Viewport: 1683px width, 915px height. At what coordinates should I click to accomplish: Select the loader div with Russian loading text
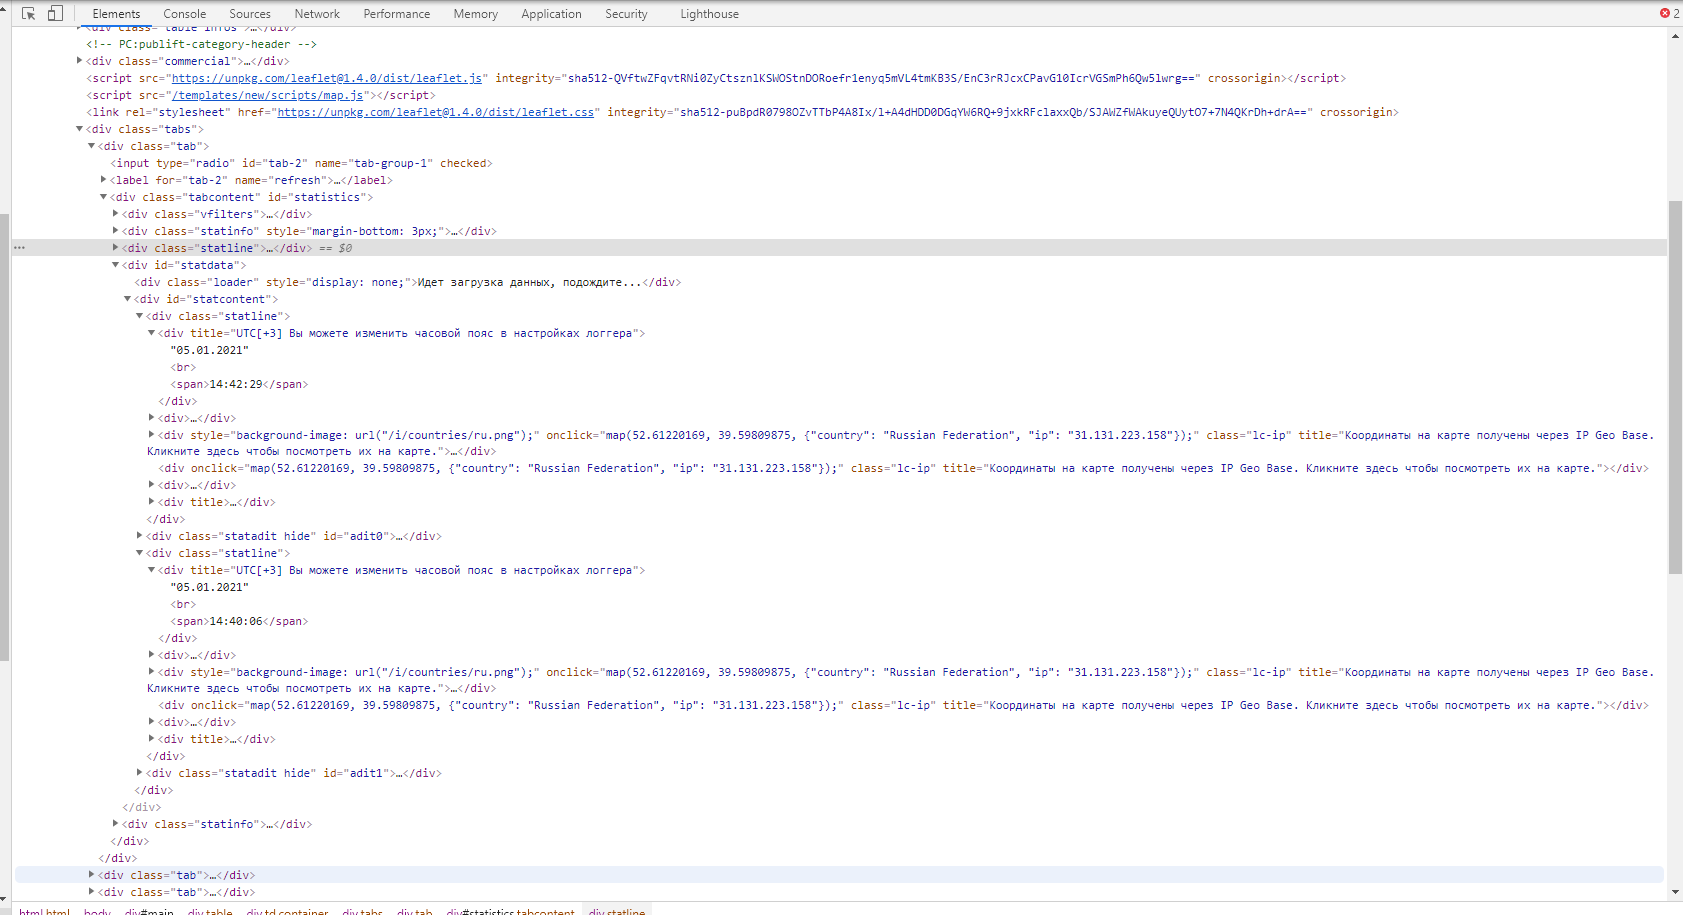click(408, 282)
